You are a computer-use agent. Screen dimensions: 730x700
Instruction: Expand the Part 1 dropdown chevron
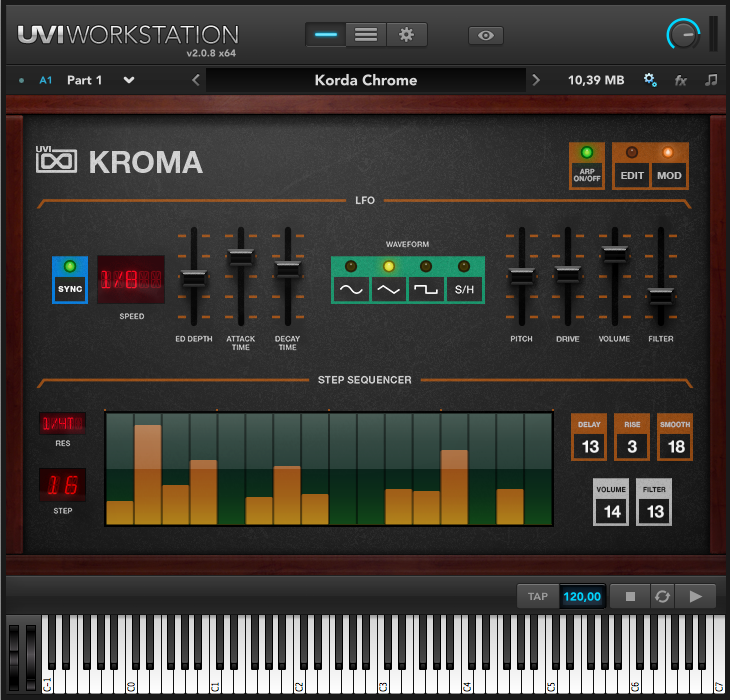point(129,80)
